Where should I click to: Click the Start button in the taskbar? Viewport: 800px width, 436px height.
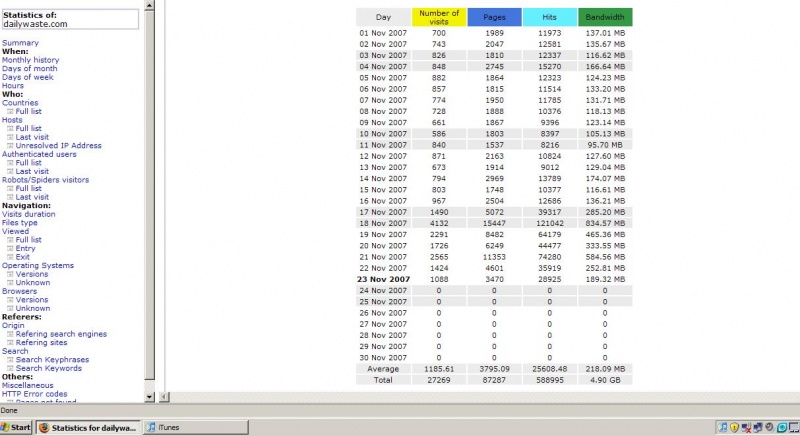(17, 428)
